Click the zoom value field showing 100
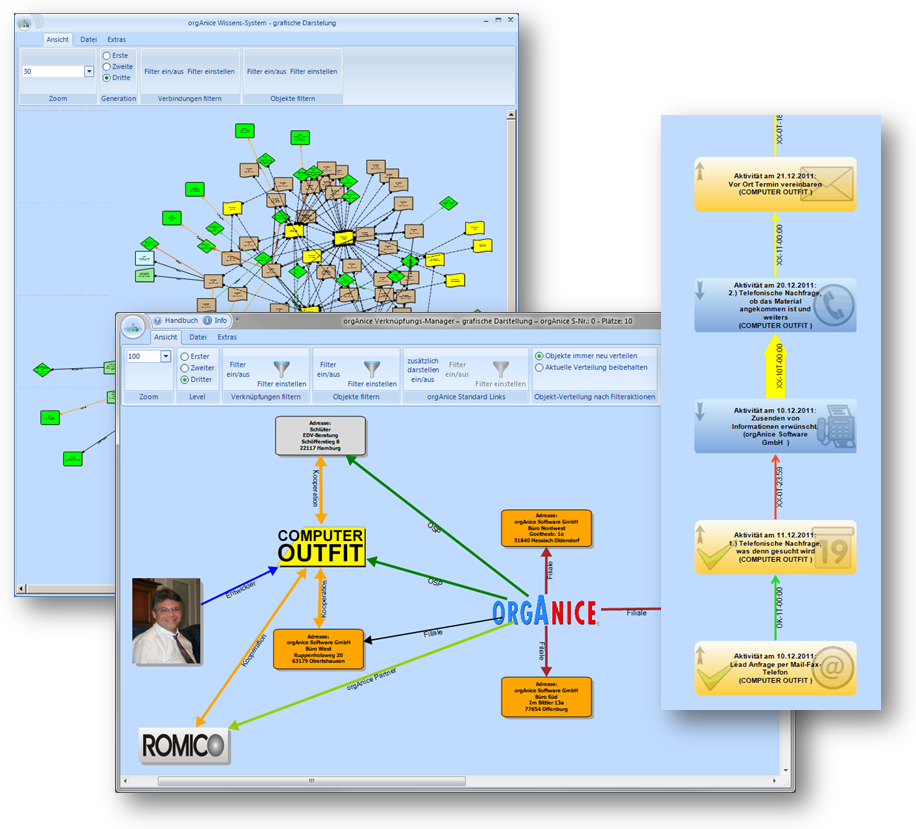916x829 pixels. [x=143, y=356]
